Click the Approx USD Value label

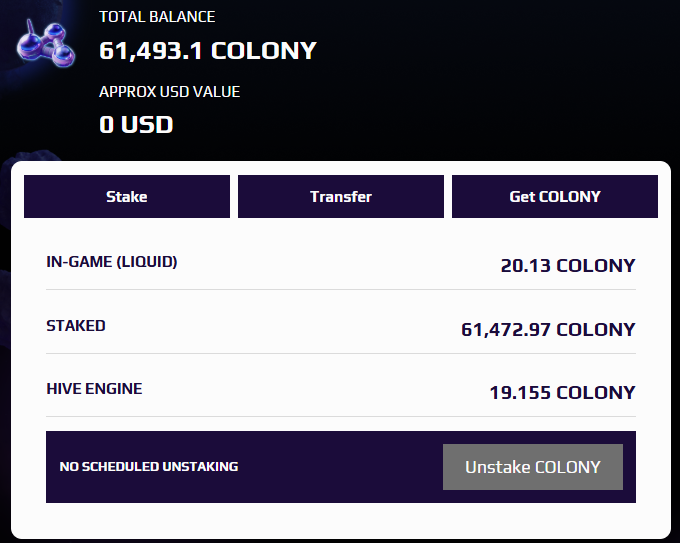pyautogui.click(x=170, y=92)
